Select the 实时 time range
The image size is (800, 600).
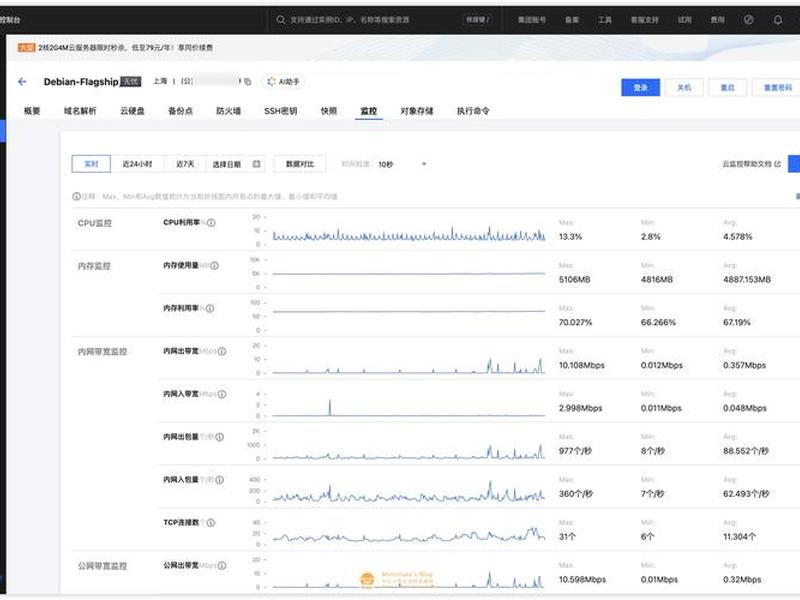pyautogui.click(x=91, y=164)
